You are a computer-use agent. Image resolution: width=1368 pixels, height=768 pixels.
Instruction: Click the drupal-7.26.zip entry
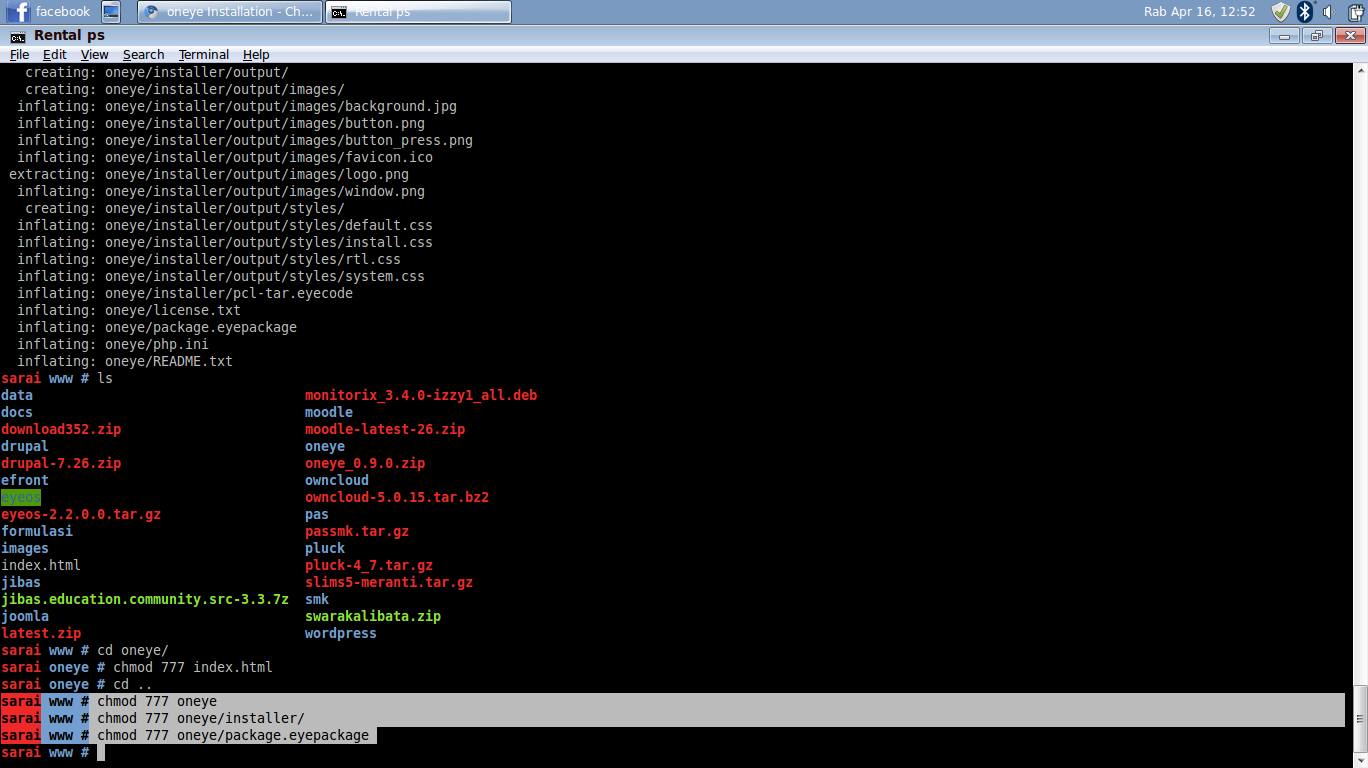61,463
